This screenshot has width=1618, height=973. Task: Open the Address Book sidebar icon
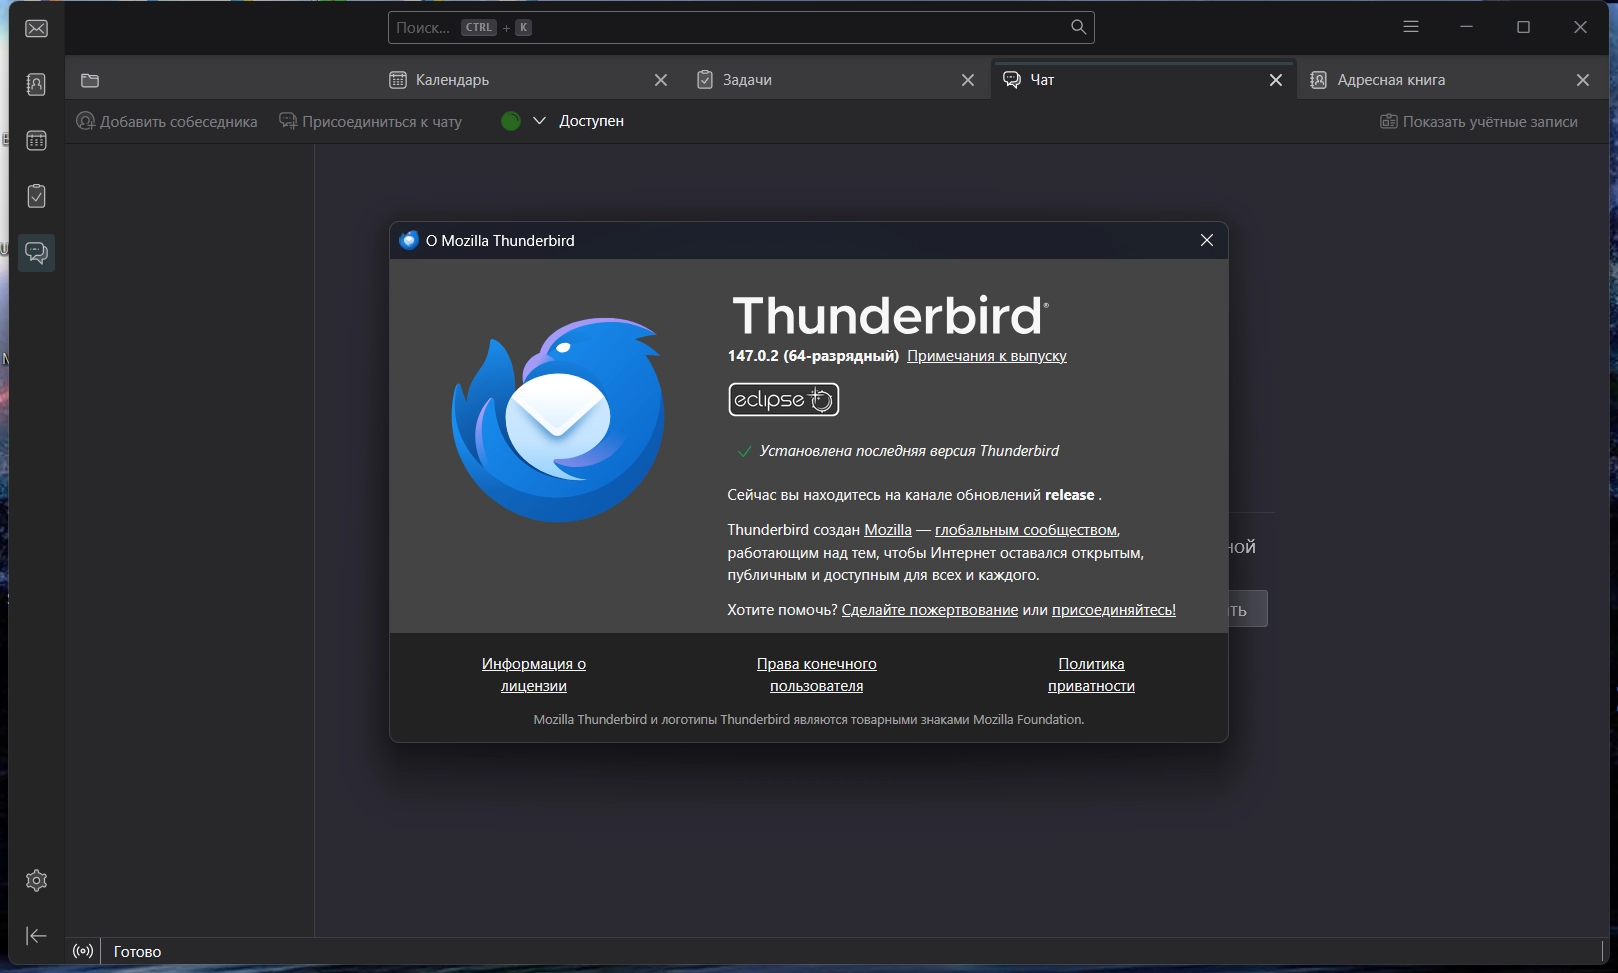pos(36,84)
